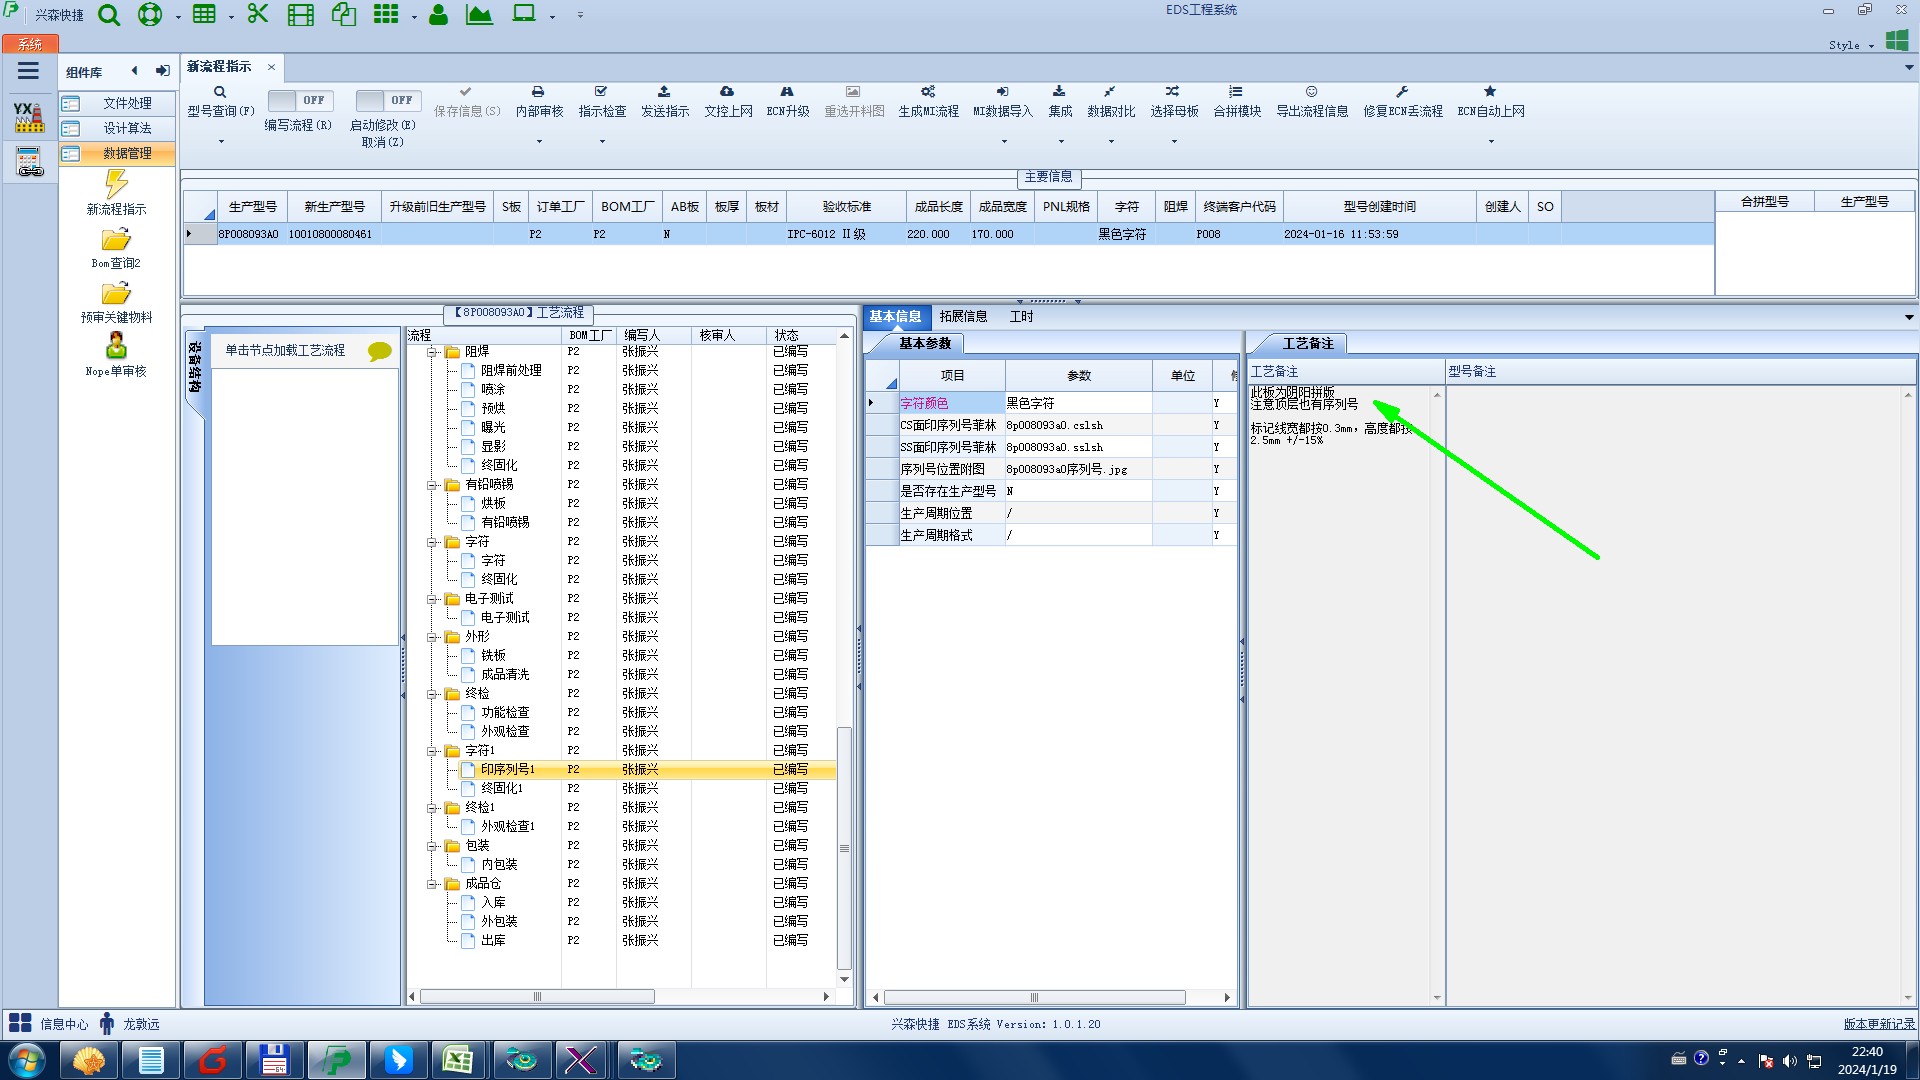Viewport: 1920px width, 1080px height.
Task: Open the Bom查询2 folder icon
Action: pyautogui.click(x=116, y=241)
